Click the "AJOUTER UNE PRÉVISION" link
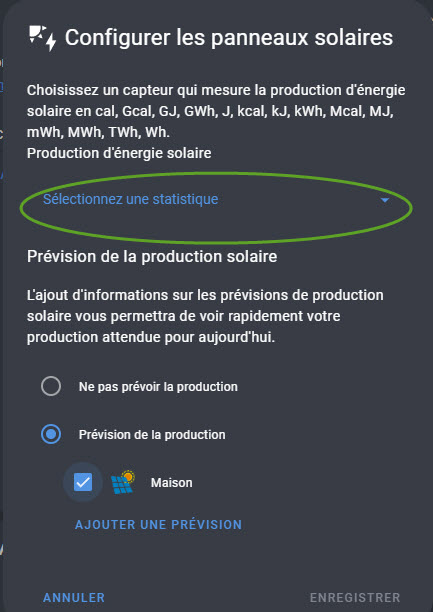 [159, 525]
